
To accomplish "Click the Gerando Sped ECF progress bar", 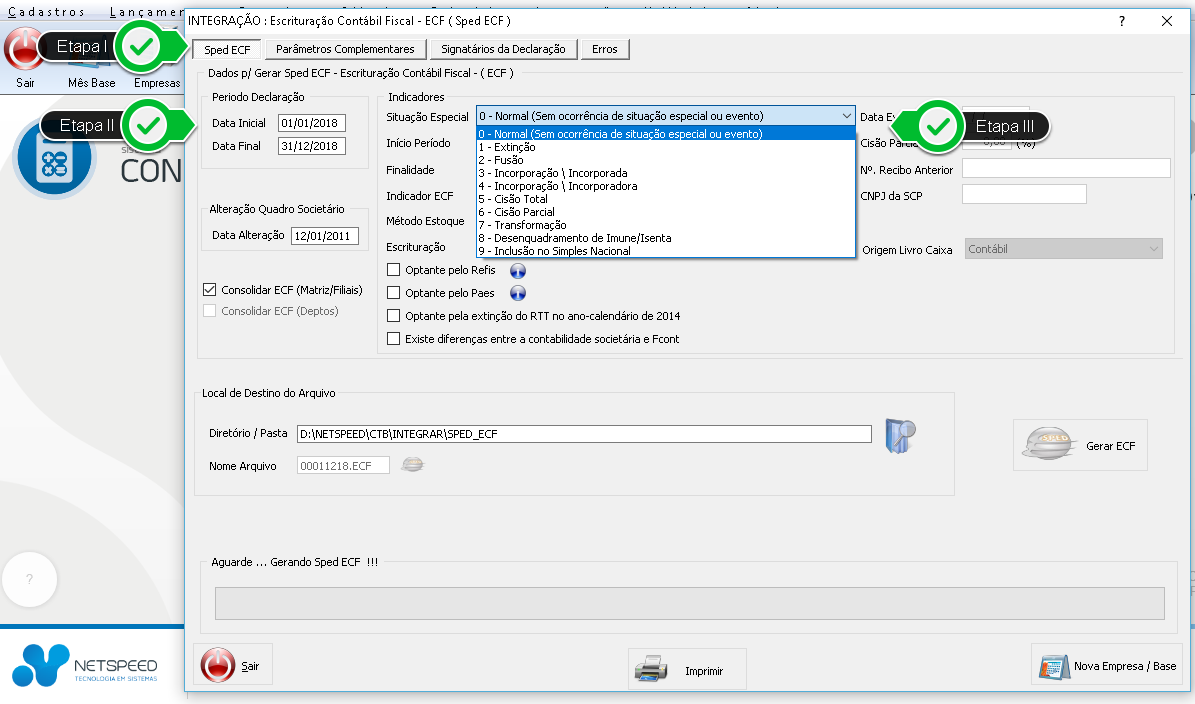I will click(x=689, y=603).
